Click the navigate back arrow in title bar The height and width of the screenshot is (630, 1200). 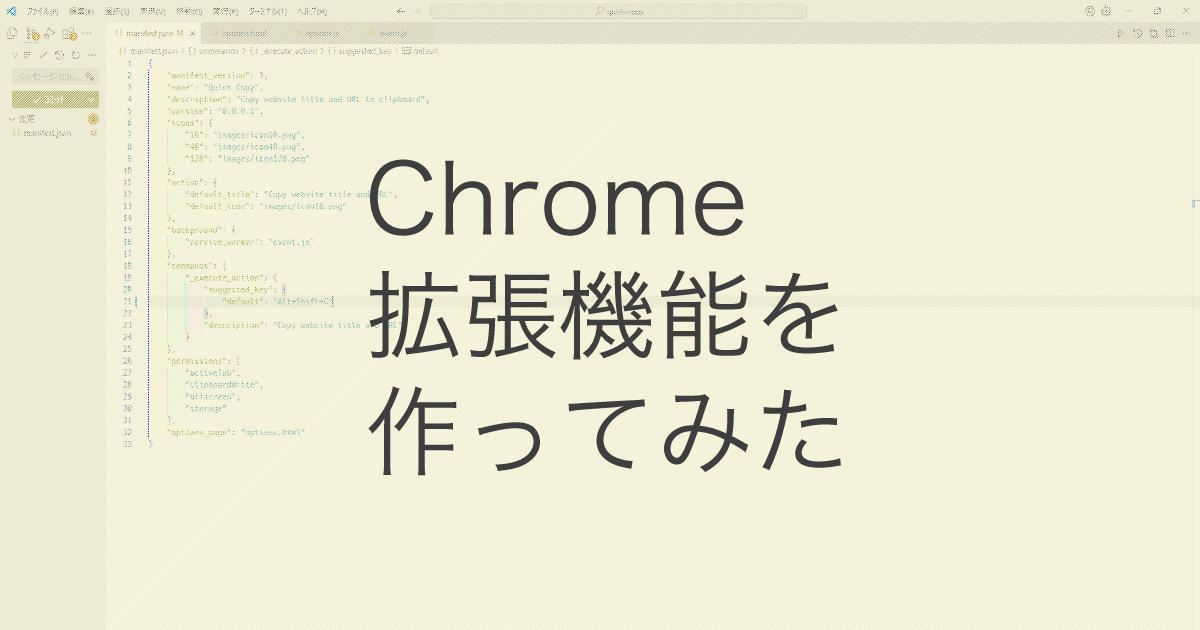point(400,11)
